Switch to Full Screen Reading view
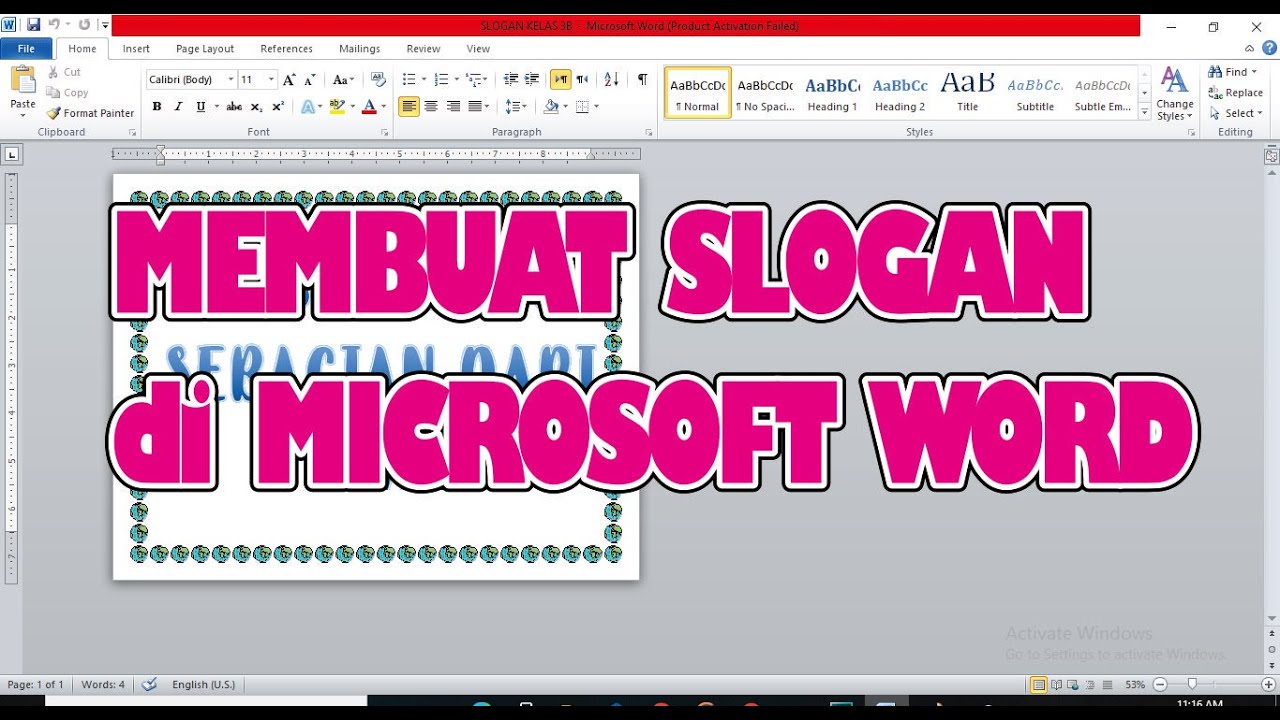The height and width of the screenshot is (720, 1280). click(1056, 685)
